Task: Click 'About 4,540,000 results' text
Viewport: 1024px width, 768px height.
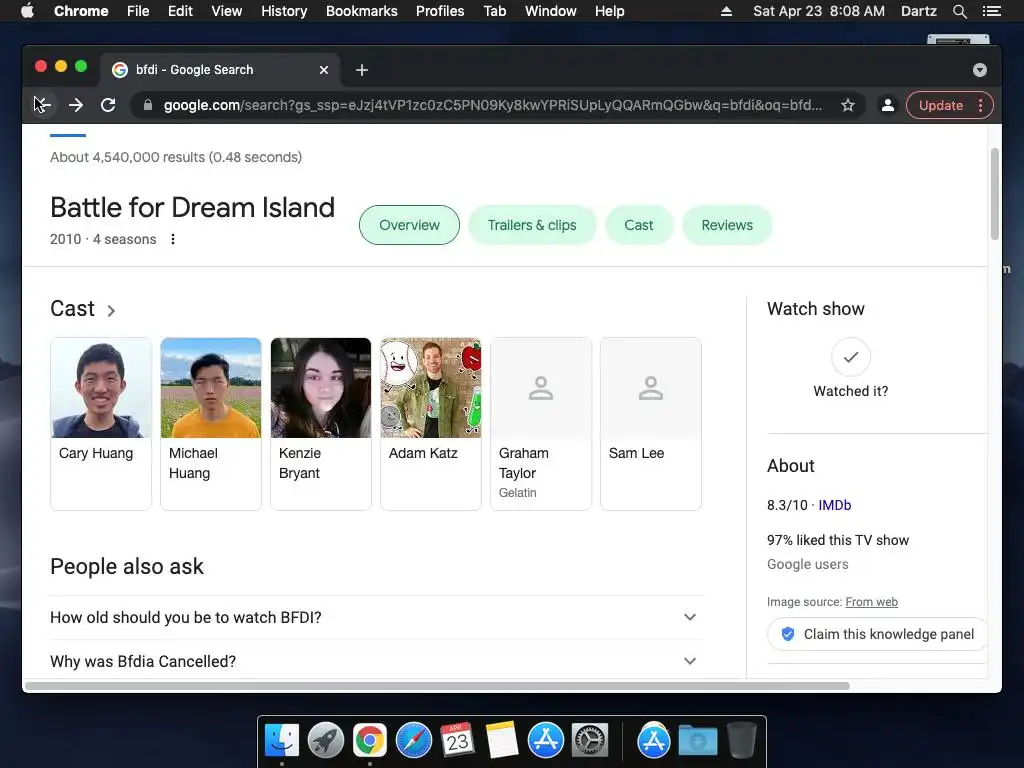Action: (x=127, y=157)
